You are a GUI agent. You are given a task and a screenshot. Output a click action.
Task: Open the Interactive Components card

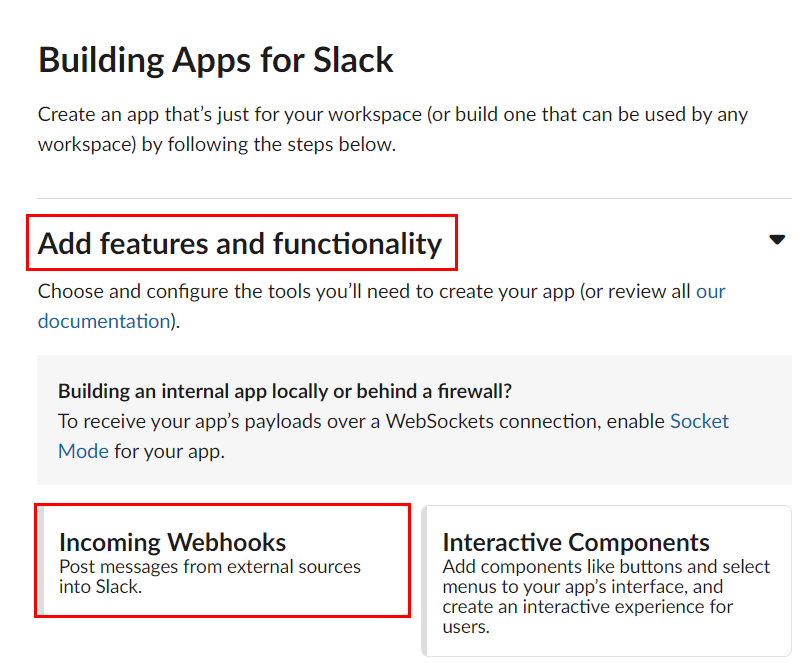pyautogui.click(x=606, y=581)
